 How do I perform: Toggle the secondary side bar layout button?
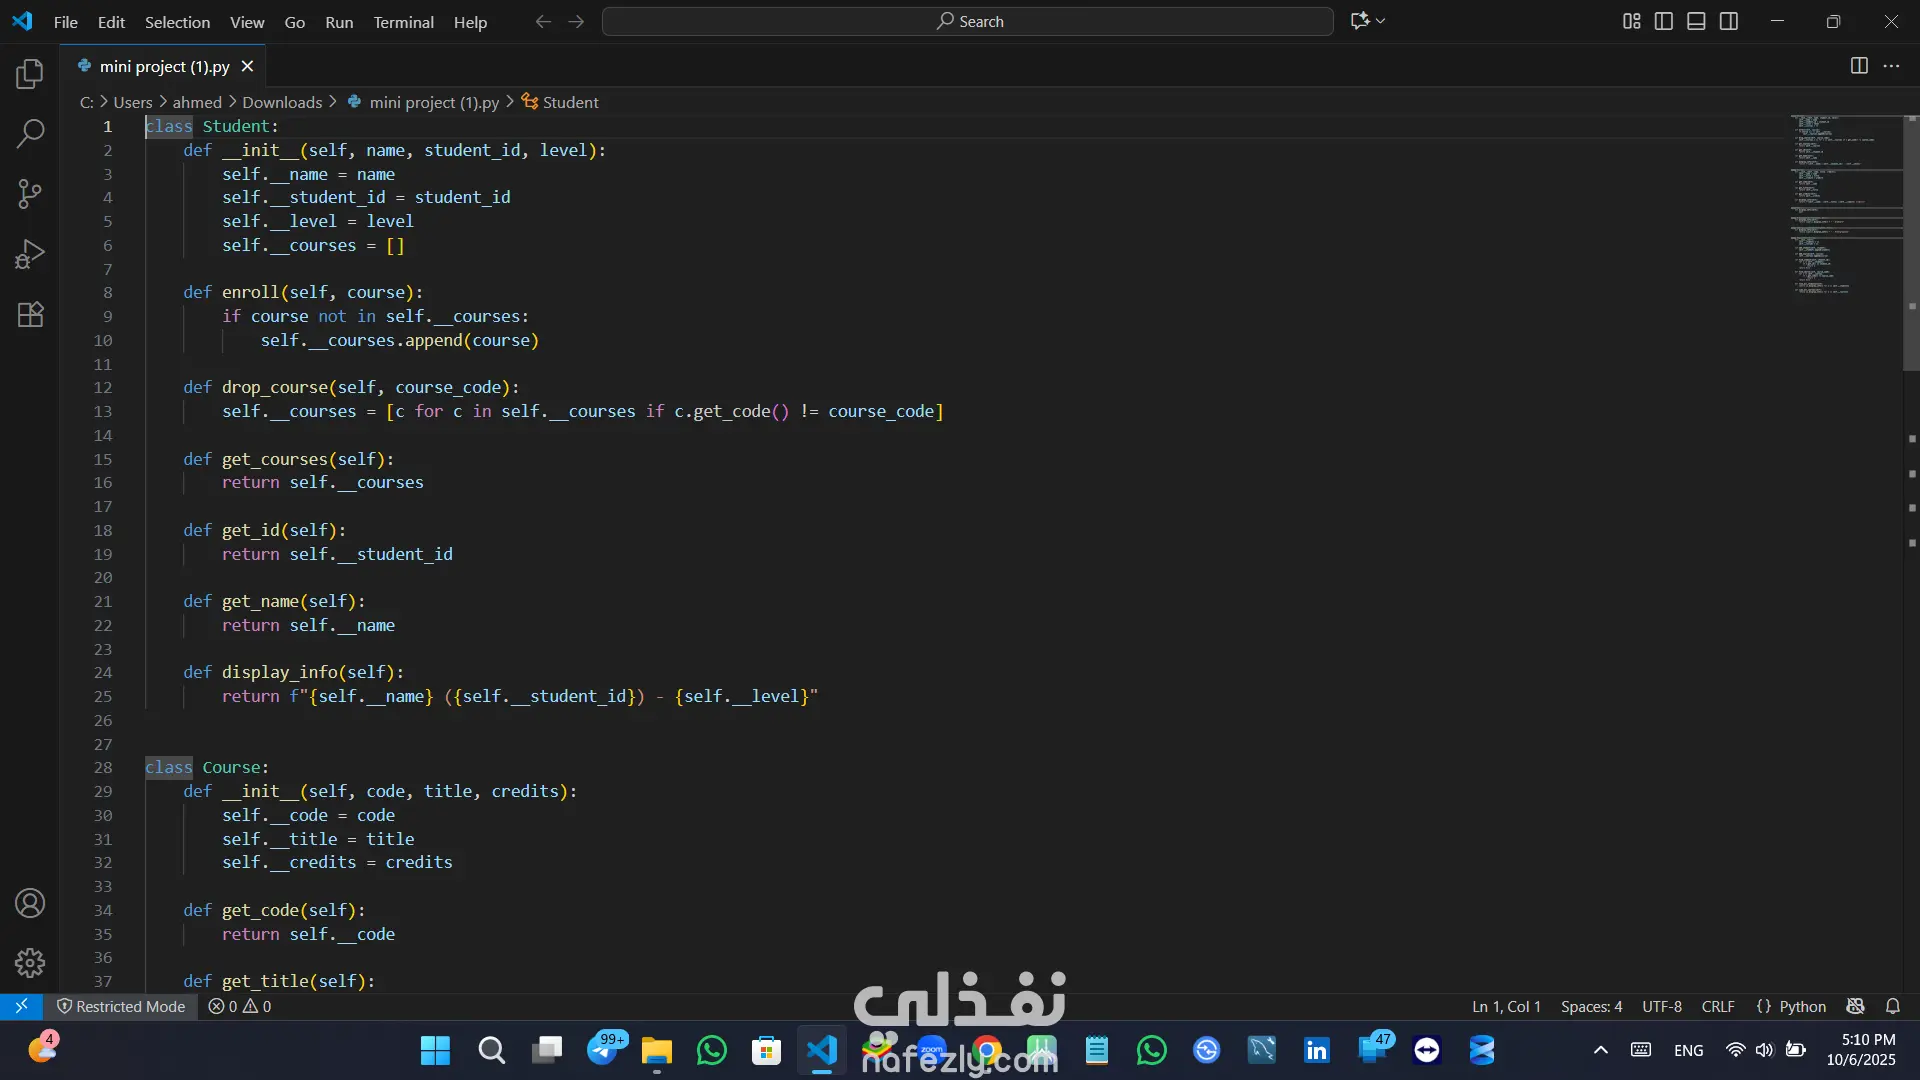(x=1729, y=21)
